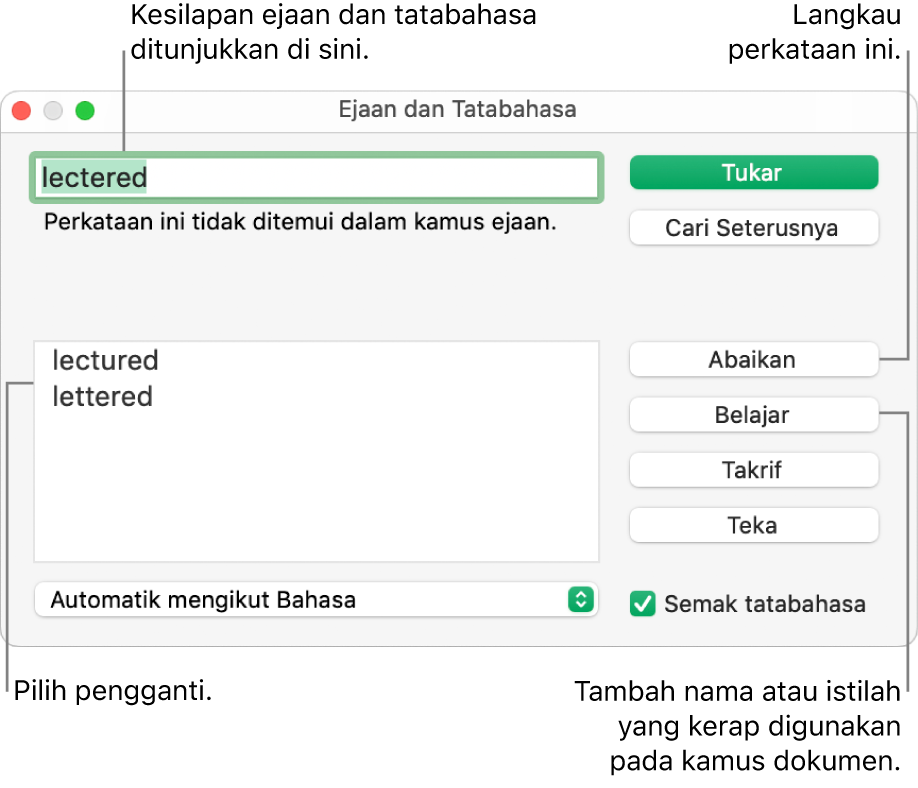Click the "Perkataan ini tidak ditemui" message
Screen dimensions: 918x788
click(x=299, y=222)
